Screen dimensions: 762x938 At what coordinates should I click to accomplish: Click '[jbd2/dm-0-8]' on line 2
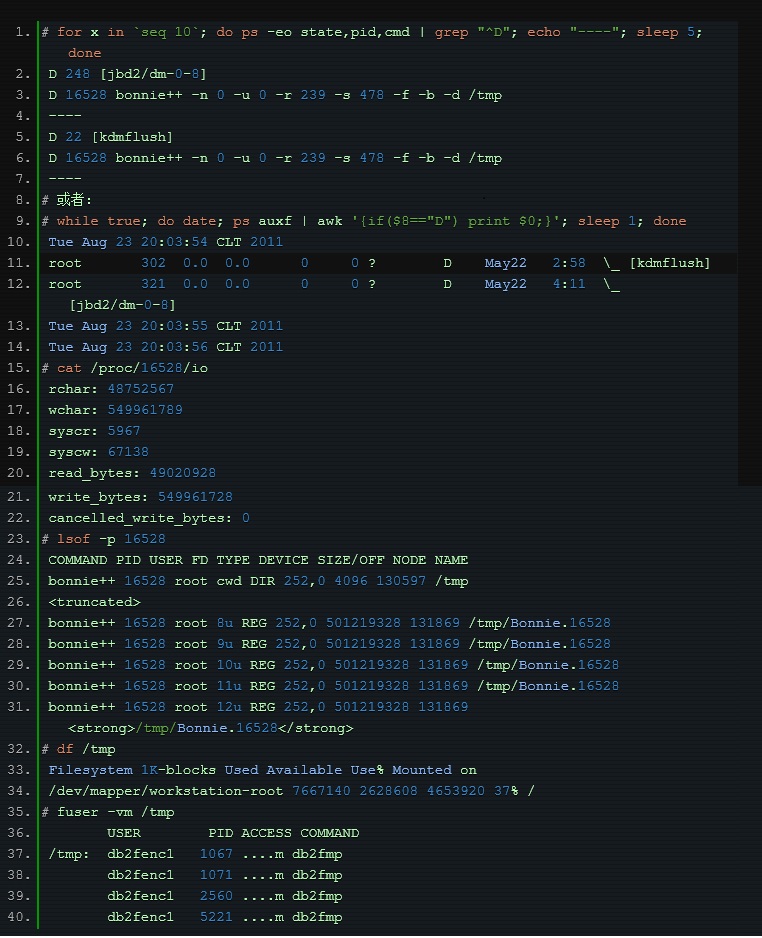153,74
